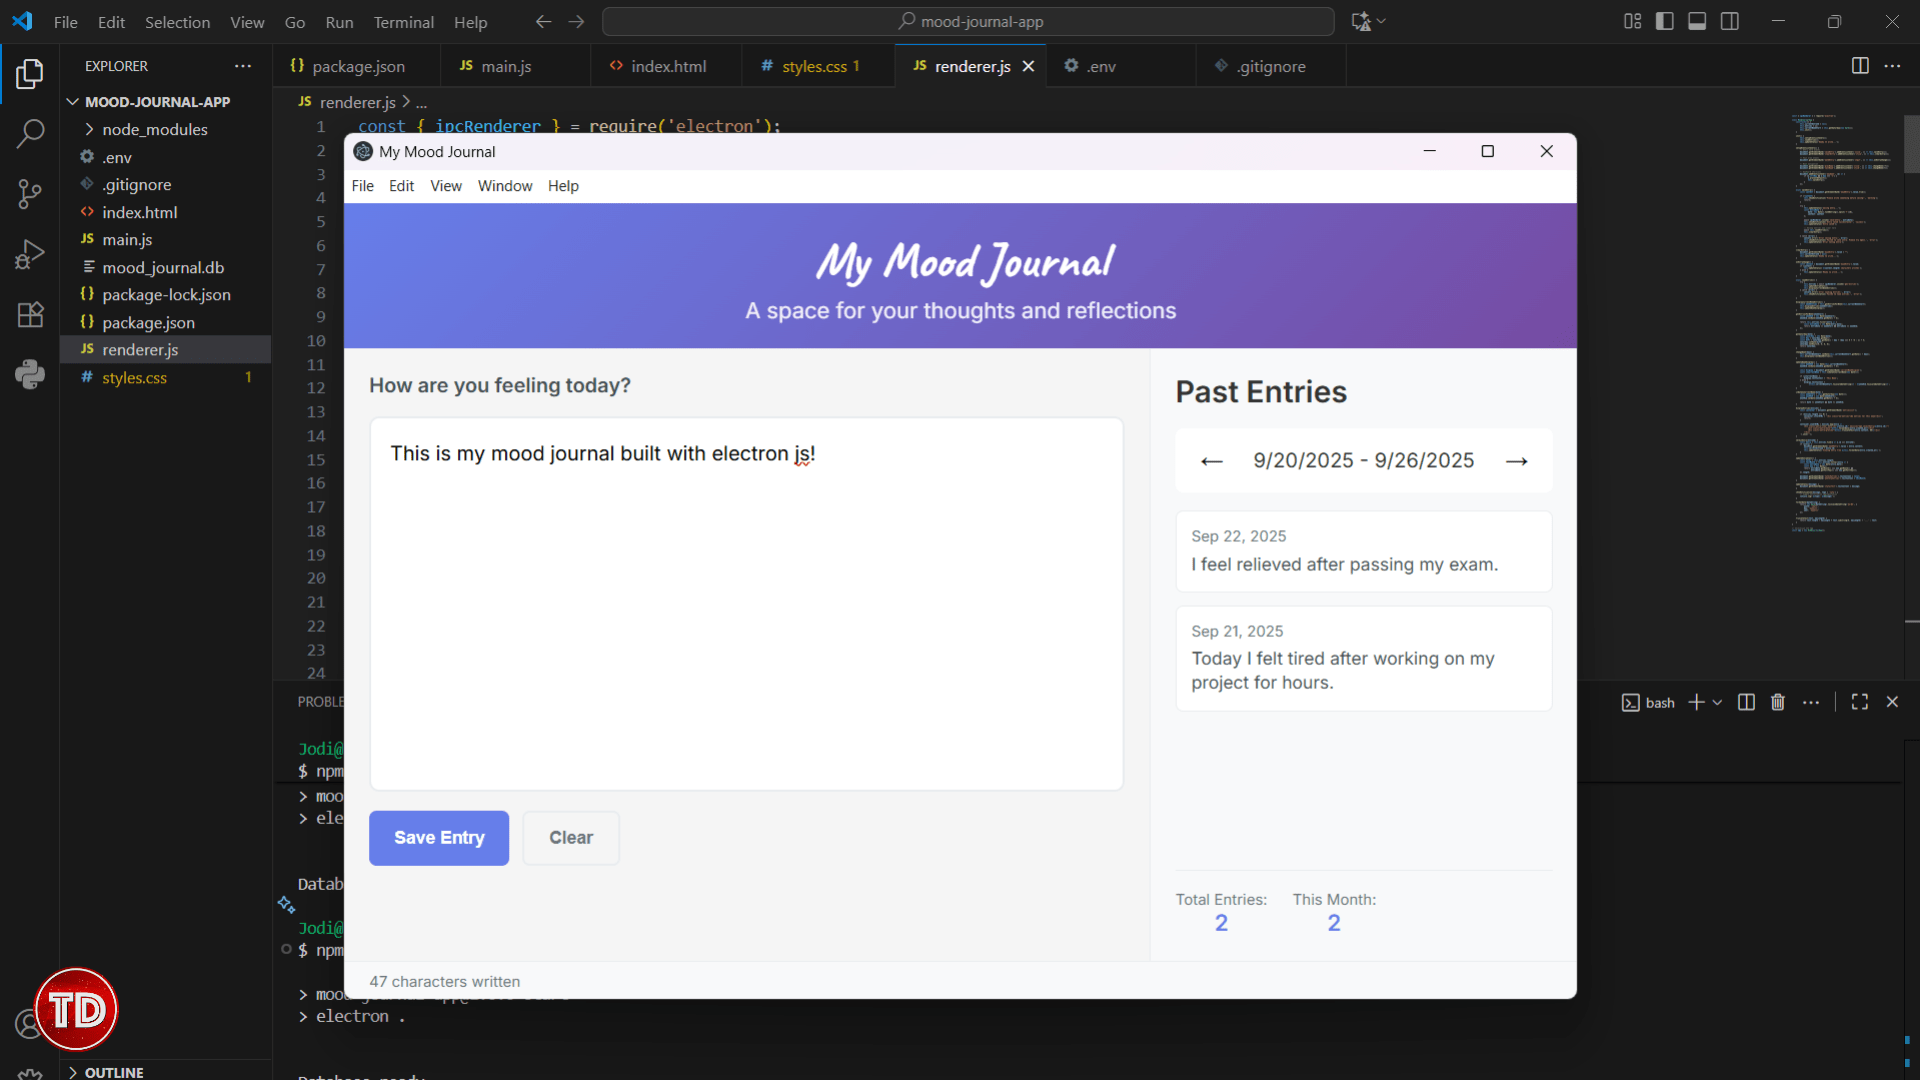Kill the bash terminal with the trash icon
Viewport: 1920px width, 1080px height.
pyautogui.click(x=1779, y=702)
